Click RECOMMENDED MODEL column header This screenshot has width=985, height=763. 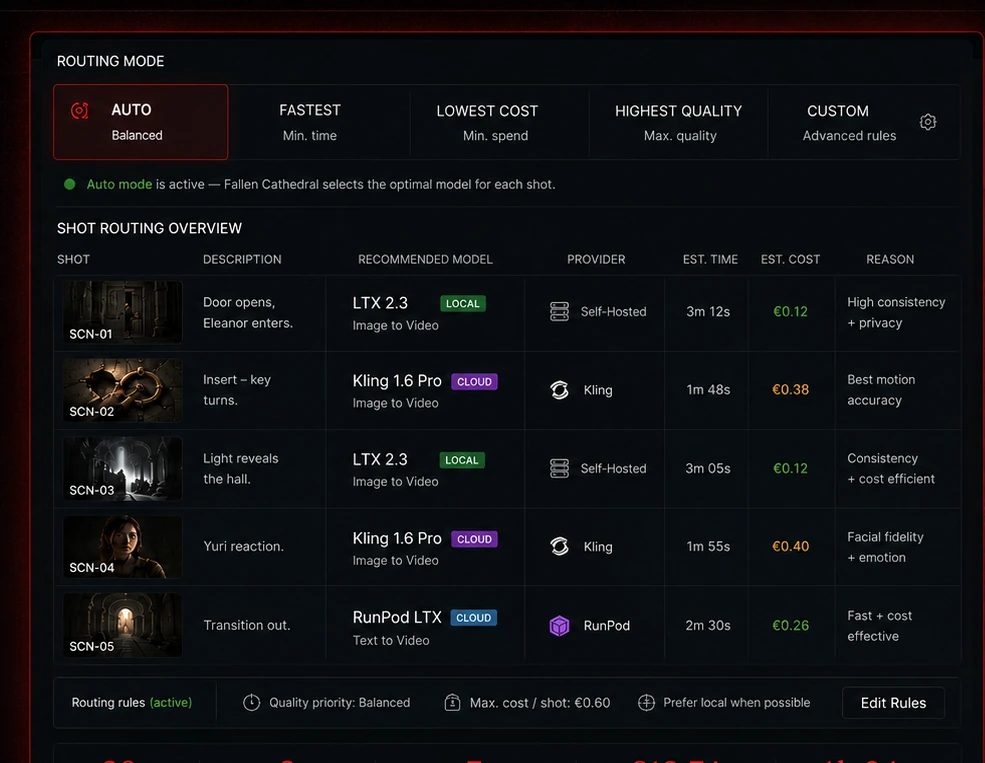tap(425, 259)
